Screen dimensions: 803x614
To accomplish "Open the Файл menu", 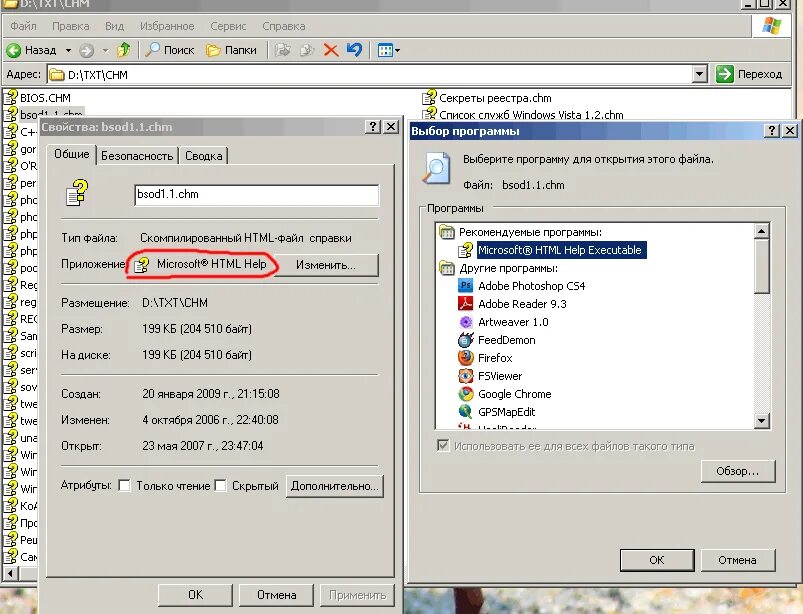I will [23, 26].
